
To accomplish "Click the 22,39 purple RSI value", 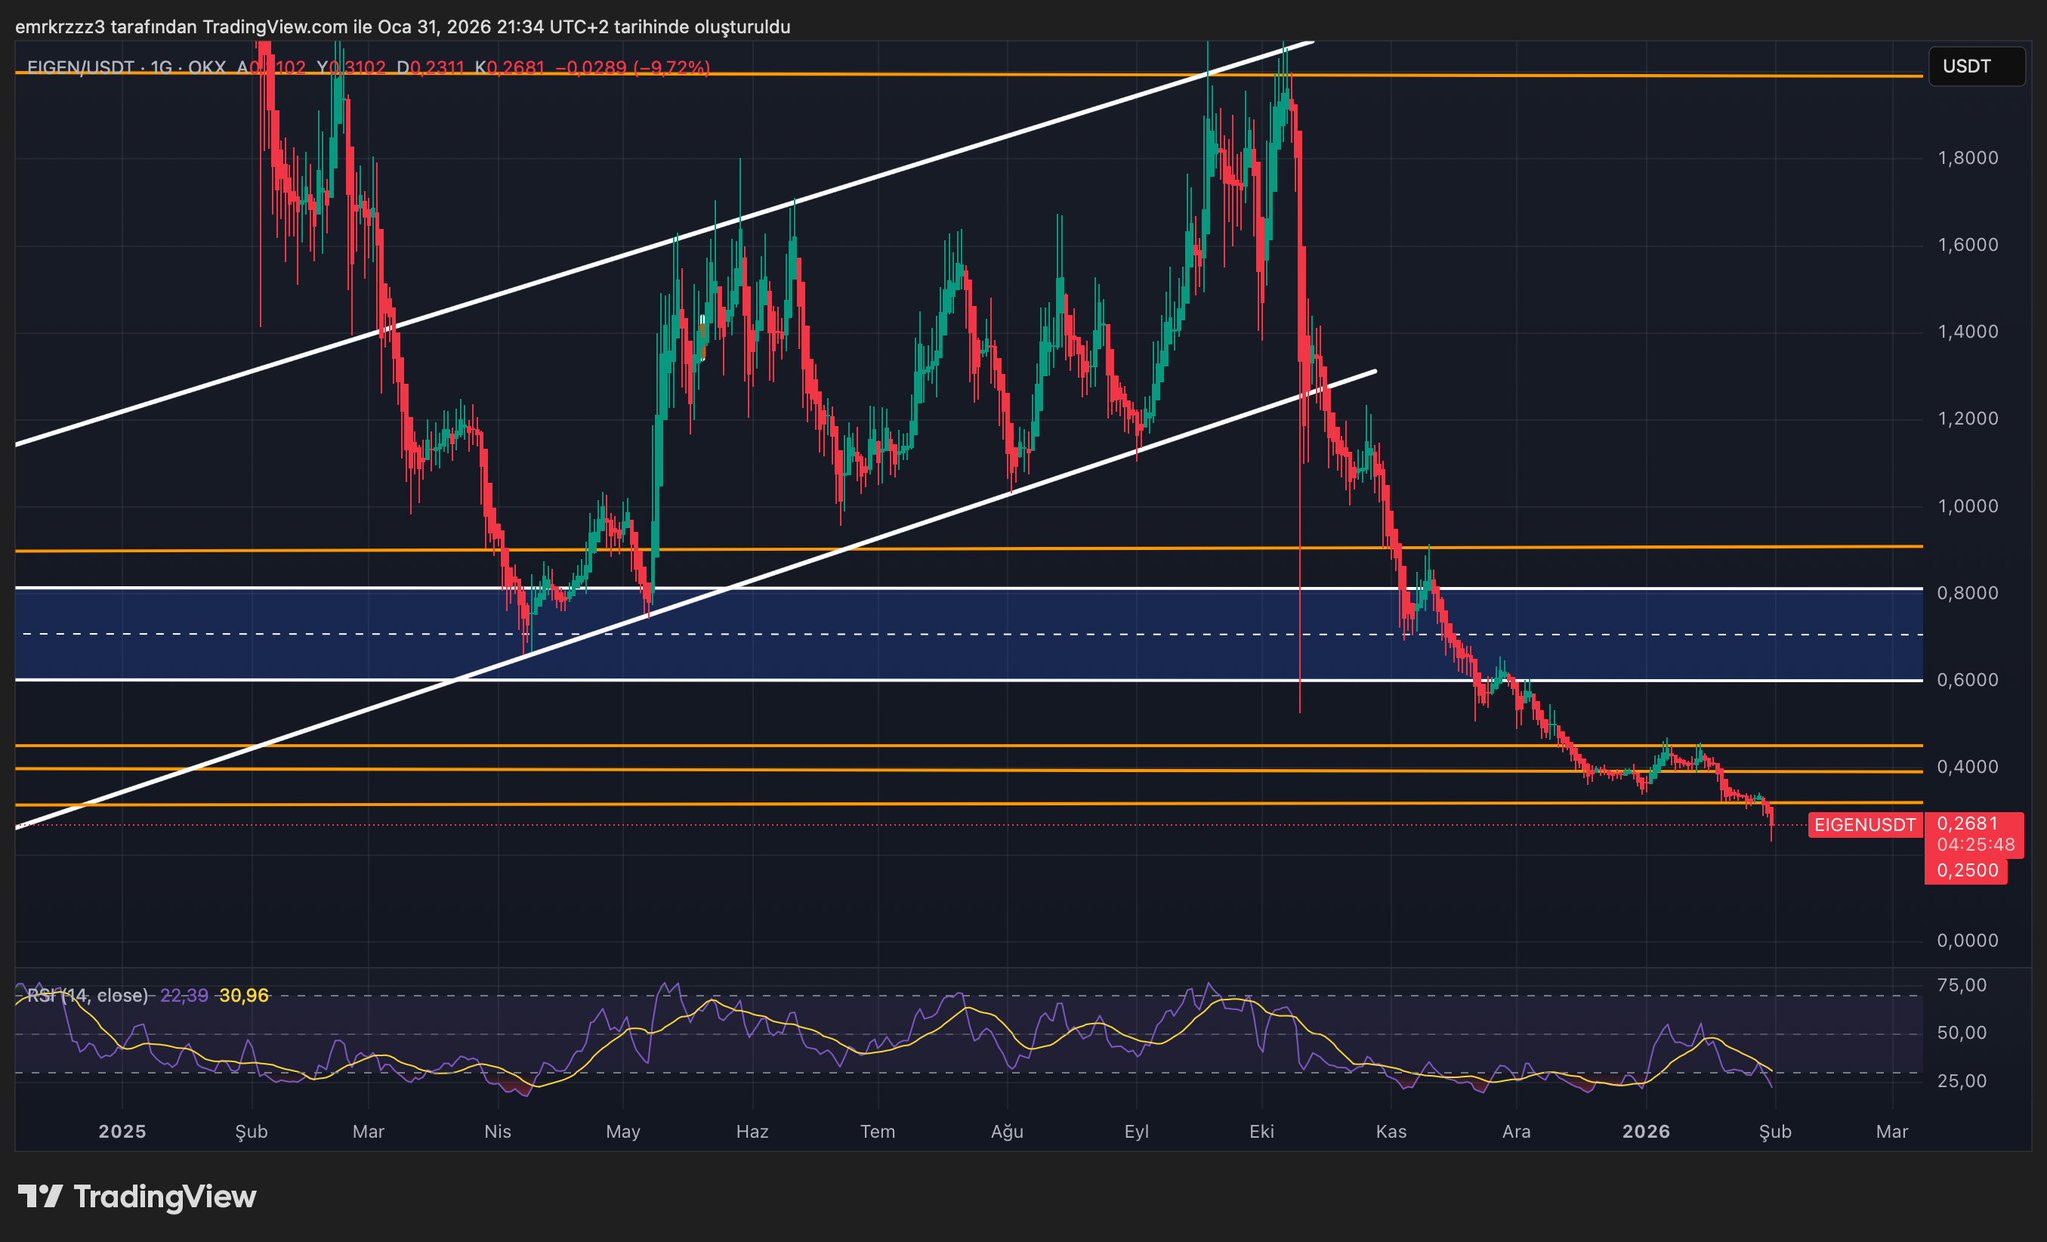I will (x=184, y=995).
